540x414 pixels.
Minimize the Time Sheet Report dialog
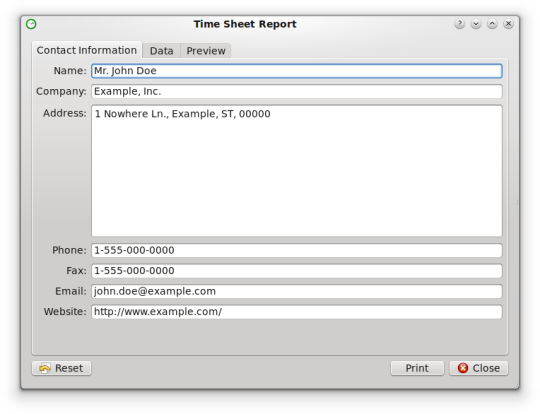pyautogui.click(x=476, y=24)
